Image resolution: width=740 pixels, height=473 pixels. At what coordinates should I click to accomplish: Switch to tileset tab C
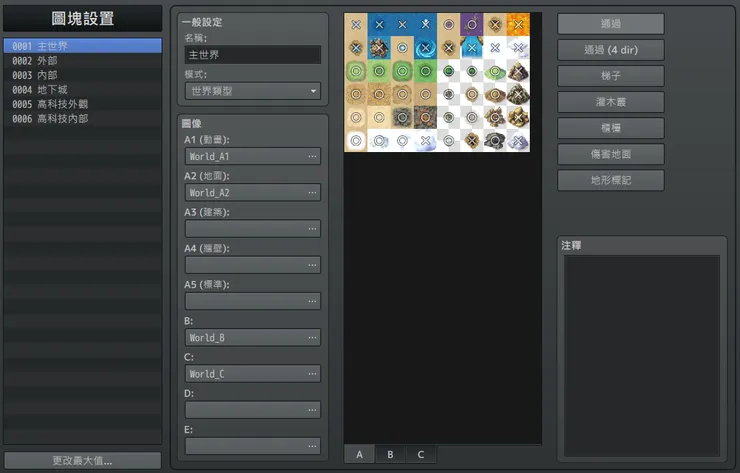coord(420,454)
